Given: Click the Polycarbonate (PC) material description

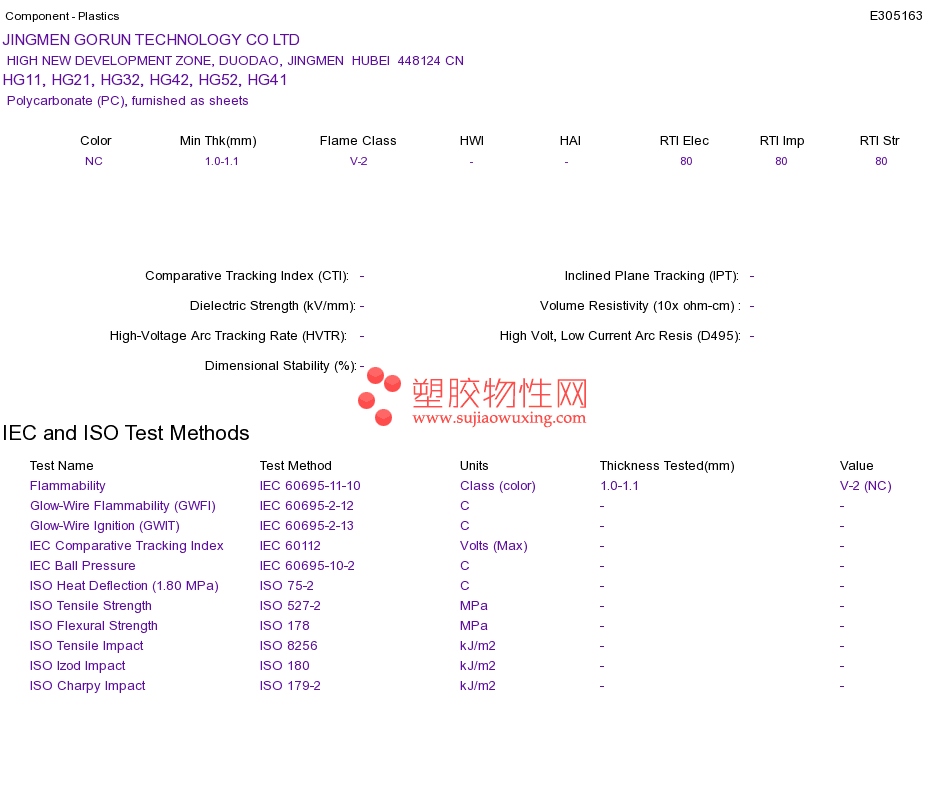Looking at the screenshot, I should coord(127,101).
